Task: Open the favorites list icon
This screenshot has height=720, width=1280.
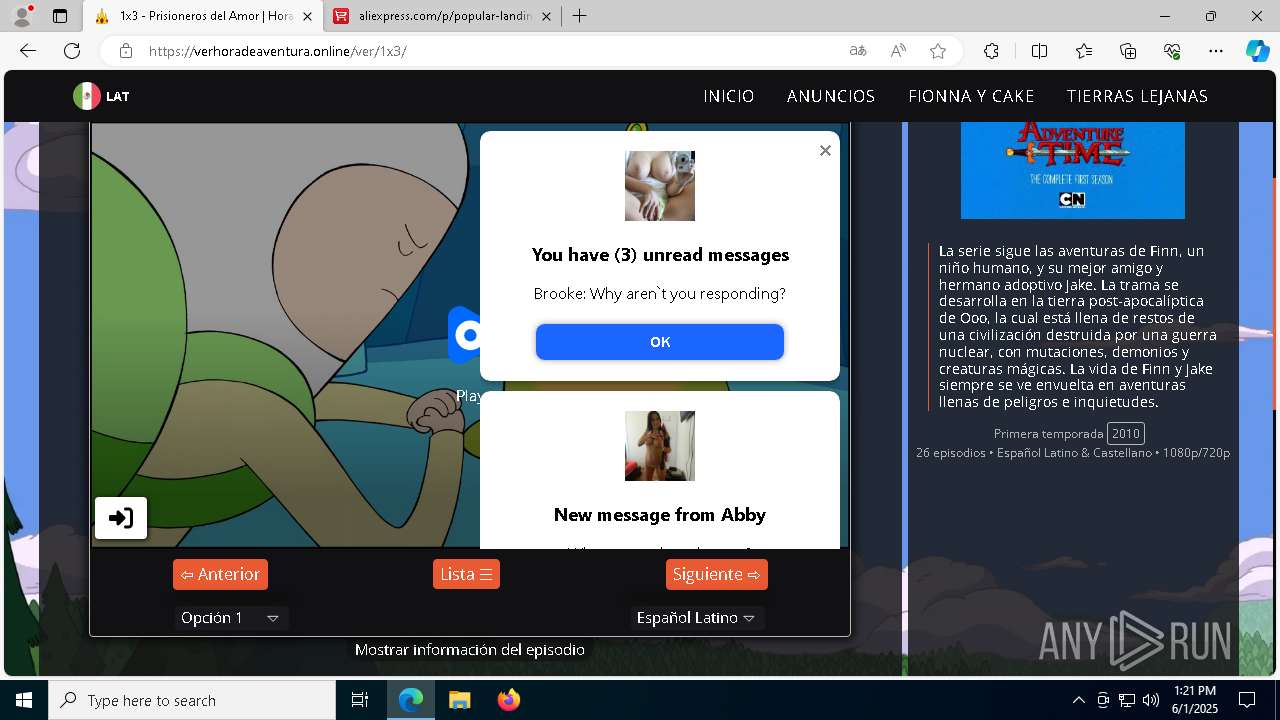Action: pyautogui.click(x=1084, y=51)
